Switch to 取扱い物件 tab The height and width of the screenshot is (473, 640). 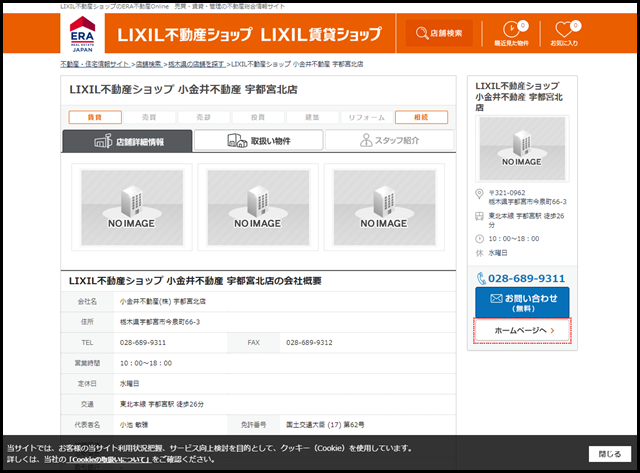(259, 140)
